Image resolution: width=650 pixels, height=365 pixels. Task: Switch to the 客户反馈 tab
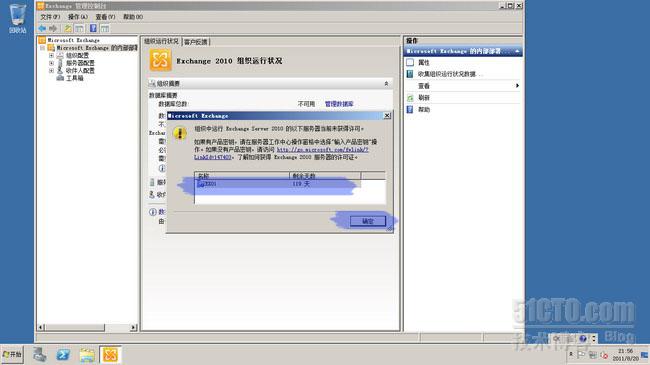196,42
